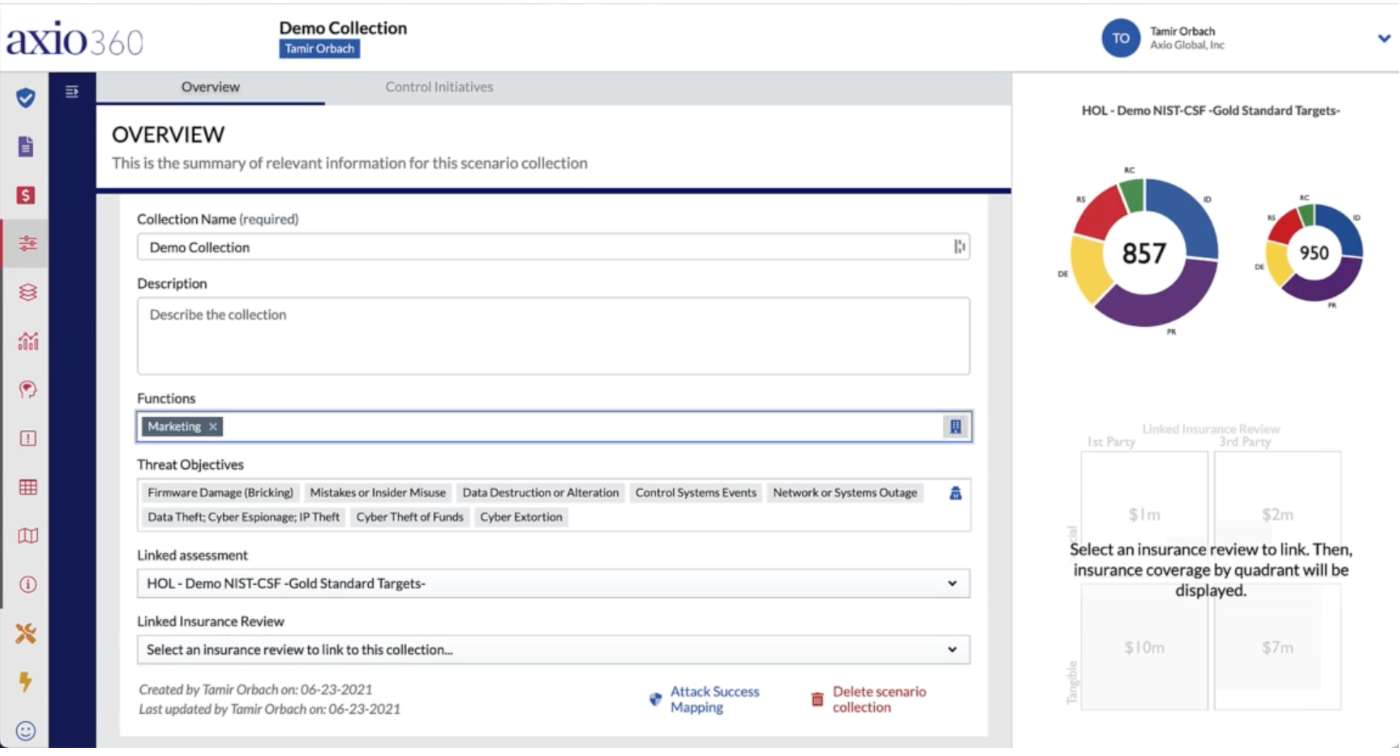Click icon inside Collection Name field
Image resolution: width=1400 pixels, height=756 pixels.
959,247
